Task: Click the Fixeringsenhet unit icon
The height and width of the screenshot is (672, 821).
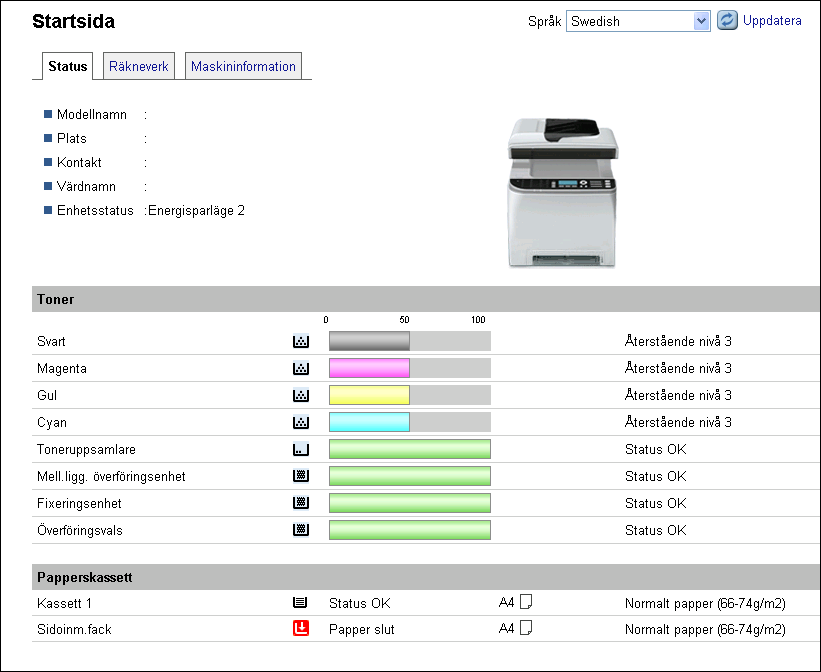Action: [301, 503]
